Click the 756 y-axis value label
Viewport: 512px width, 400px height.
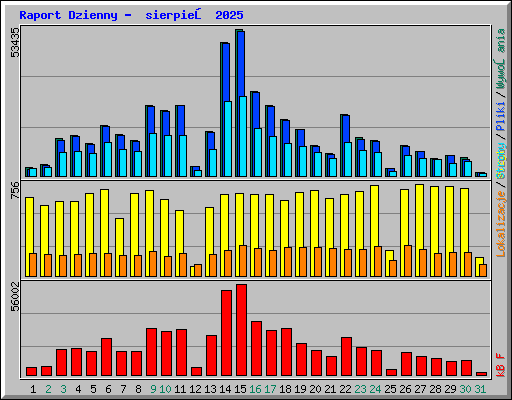[15, 190]
